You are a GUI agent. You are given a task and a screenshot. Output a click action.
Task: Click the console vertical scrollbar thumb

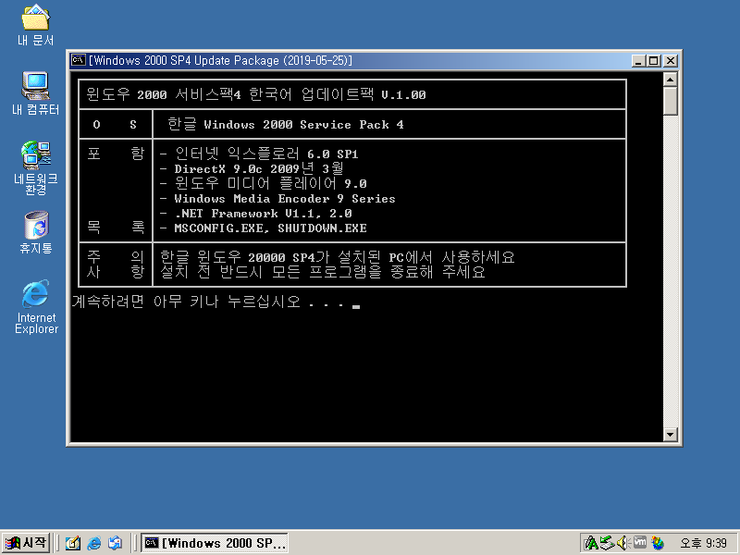pos(670,101)
